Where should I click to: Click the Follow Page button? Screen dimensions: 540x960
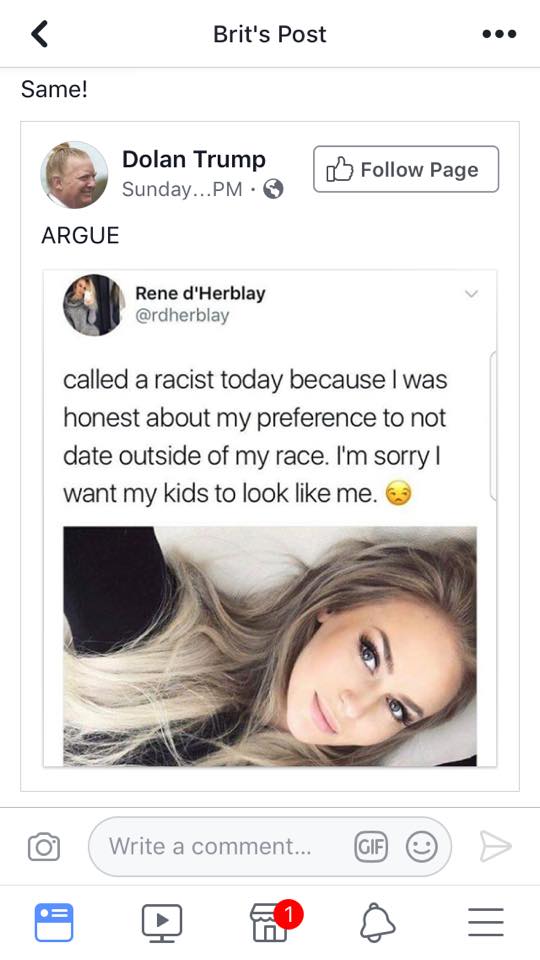pos(406,169)
